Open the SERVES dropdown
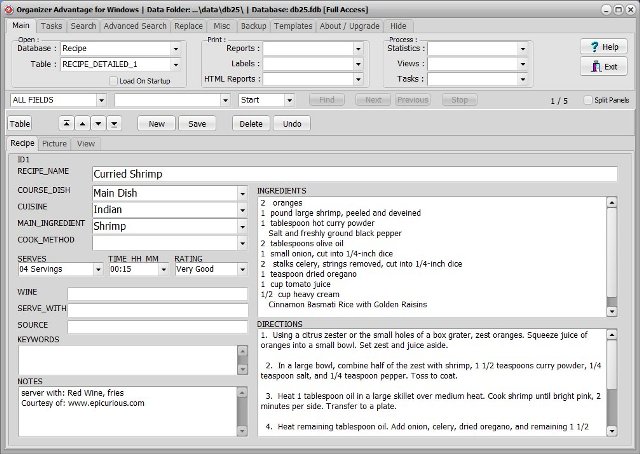This screenshot has width=640, height=454. [x=98, y=269]
